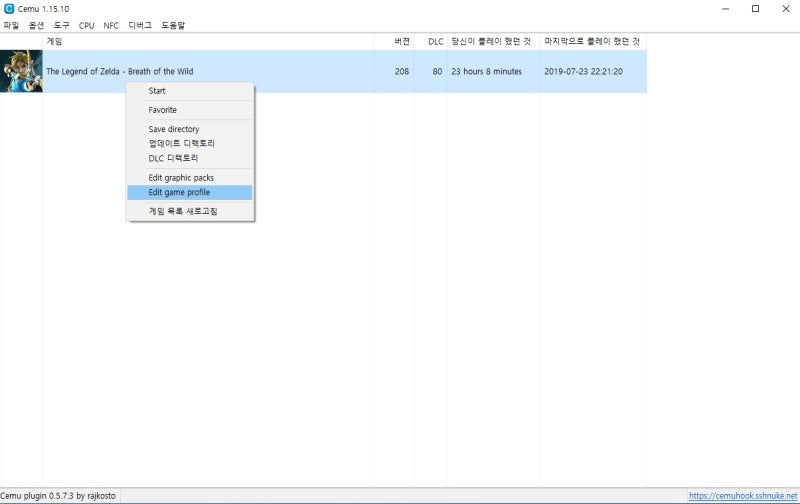800x504 pixels.
Task: Sort by the DLC column header
Action: point(430,41)
